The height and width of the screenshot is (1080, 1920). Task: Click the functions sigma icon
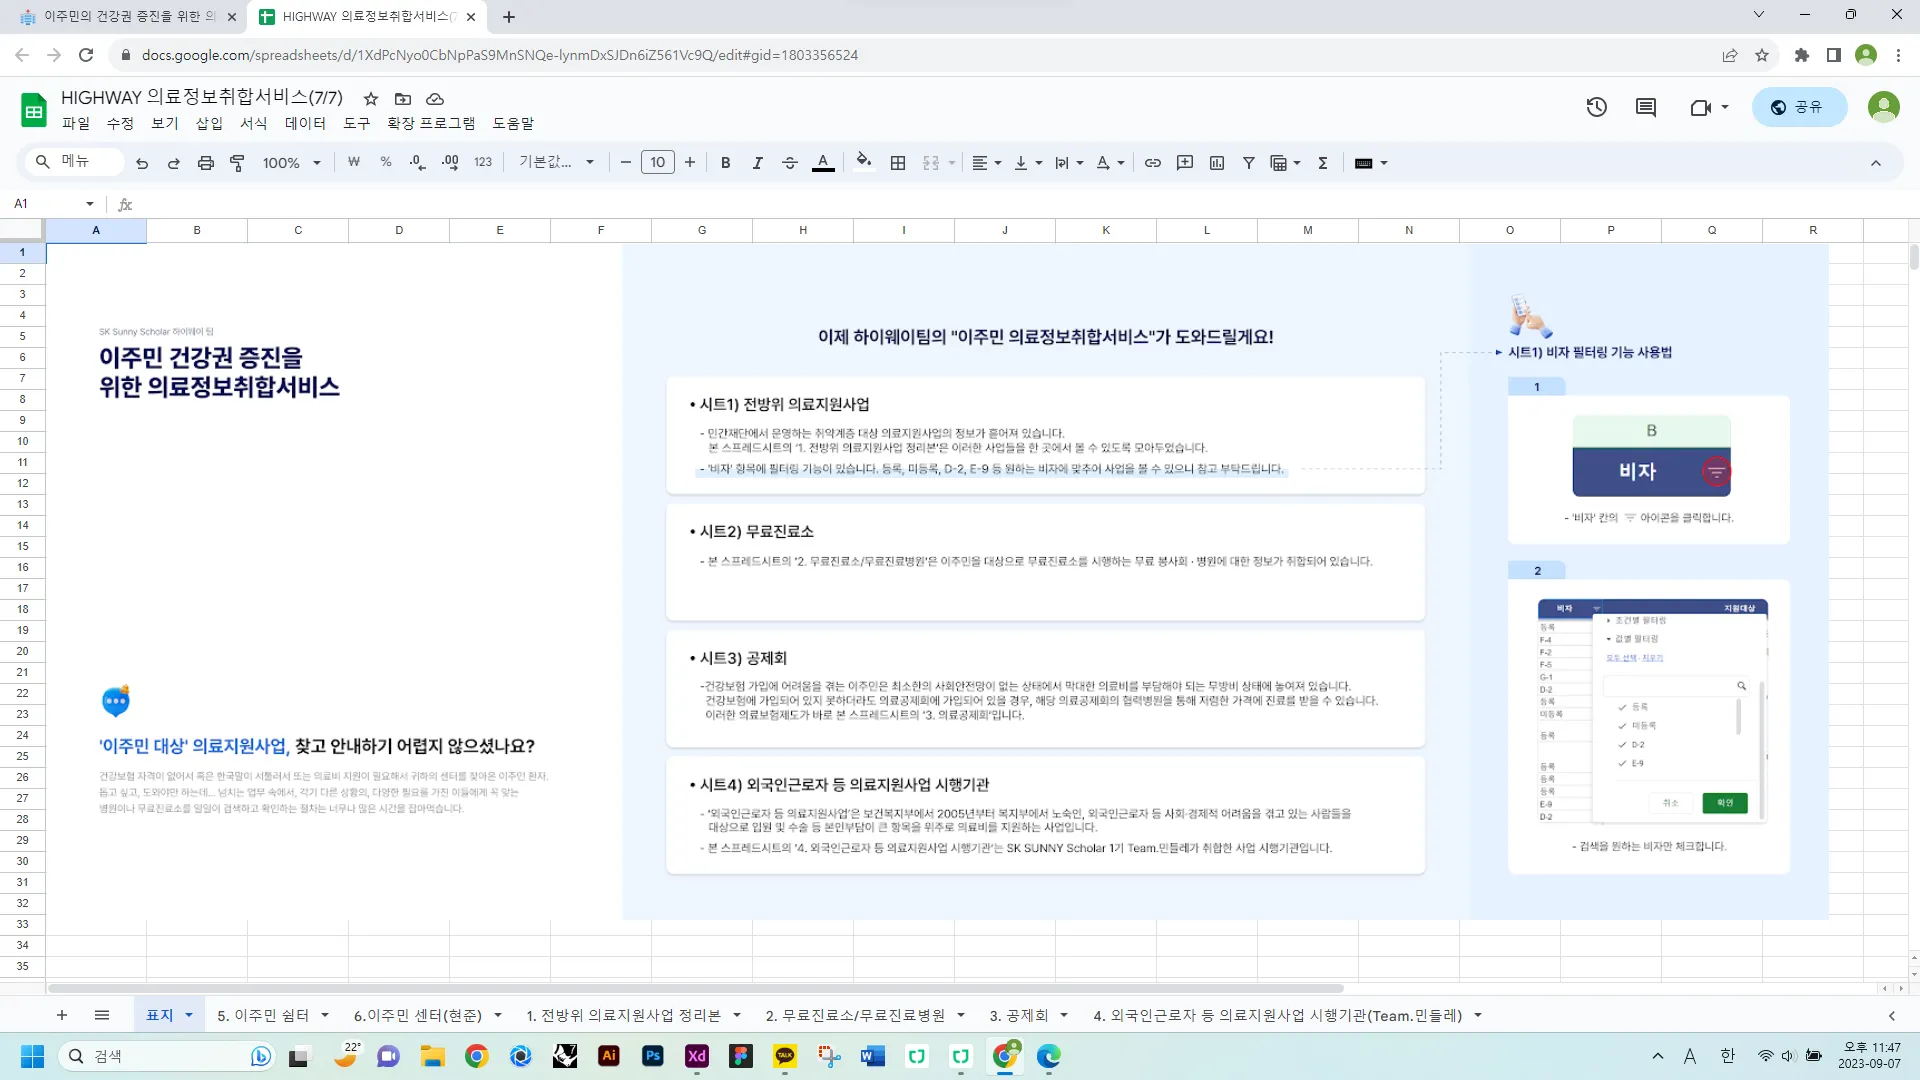1322,163
